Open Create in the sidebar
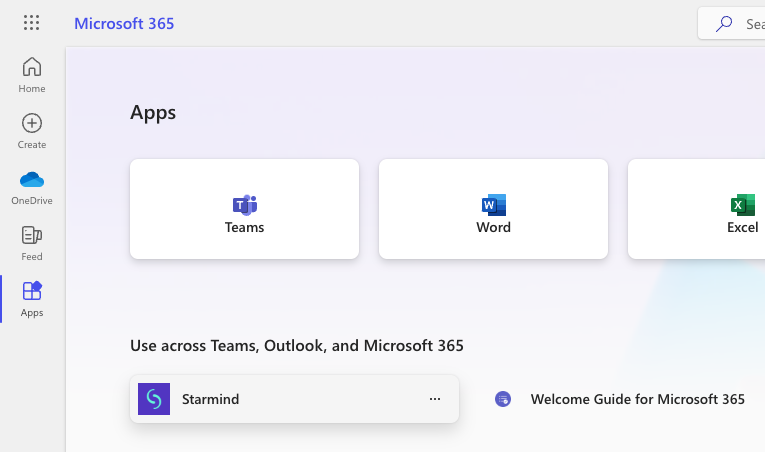 (32, 131)
